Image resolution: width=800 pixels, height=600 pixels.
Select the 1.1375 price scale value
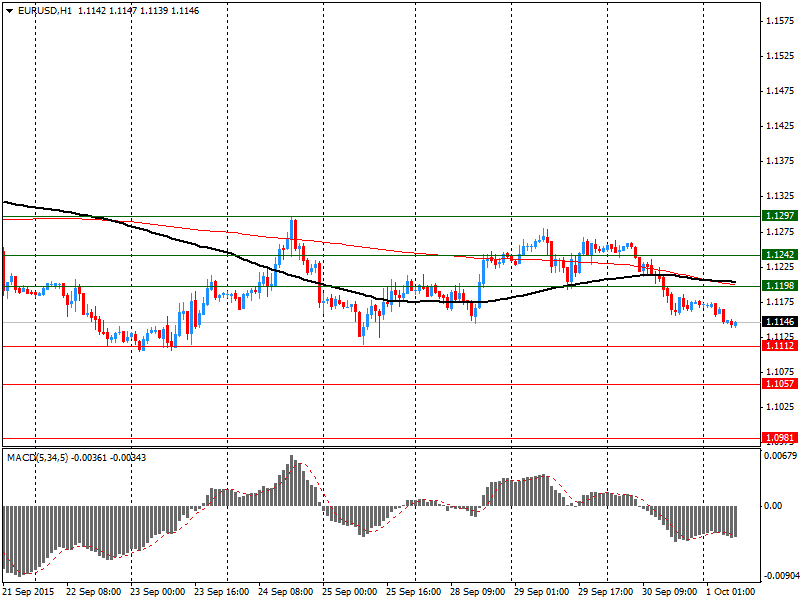[x=781, y=161]
